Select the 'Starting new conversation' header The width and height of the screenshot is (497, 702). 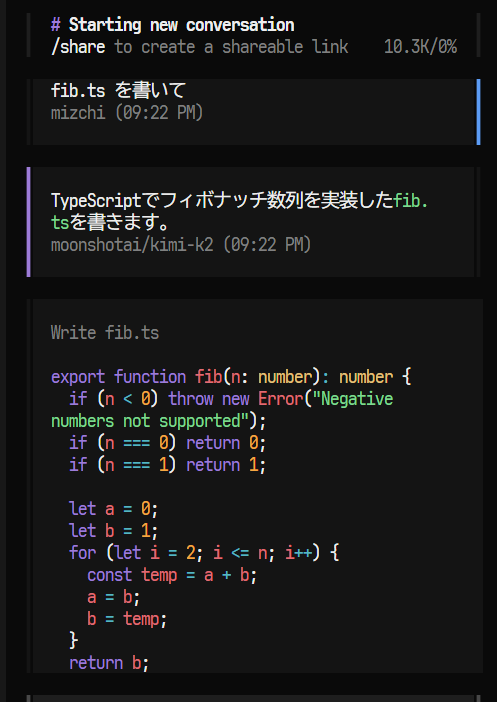tap(181, 25)
